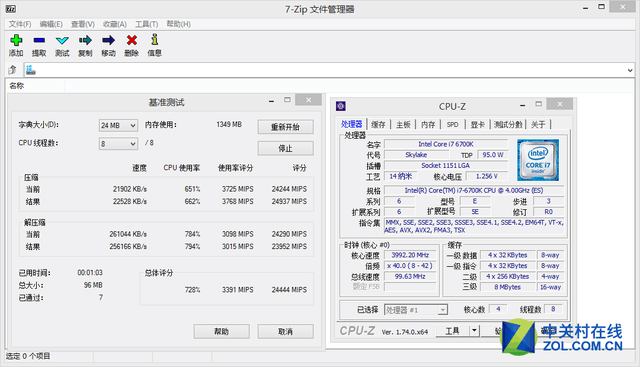The width and height of the screenshot is (640, 367).
Task: Click the Intel Core i7 logo badge
Action: tap(538, 160)
